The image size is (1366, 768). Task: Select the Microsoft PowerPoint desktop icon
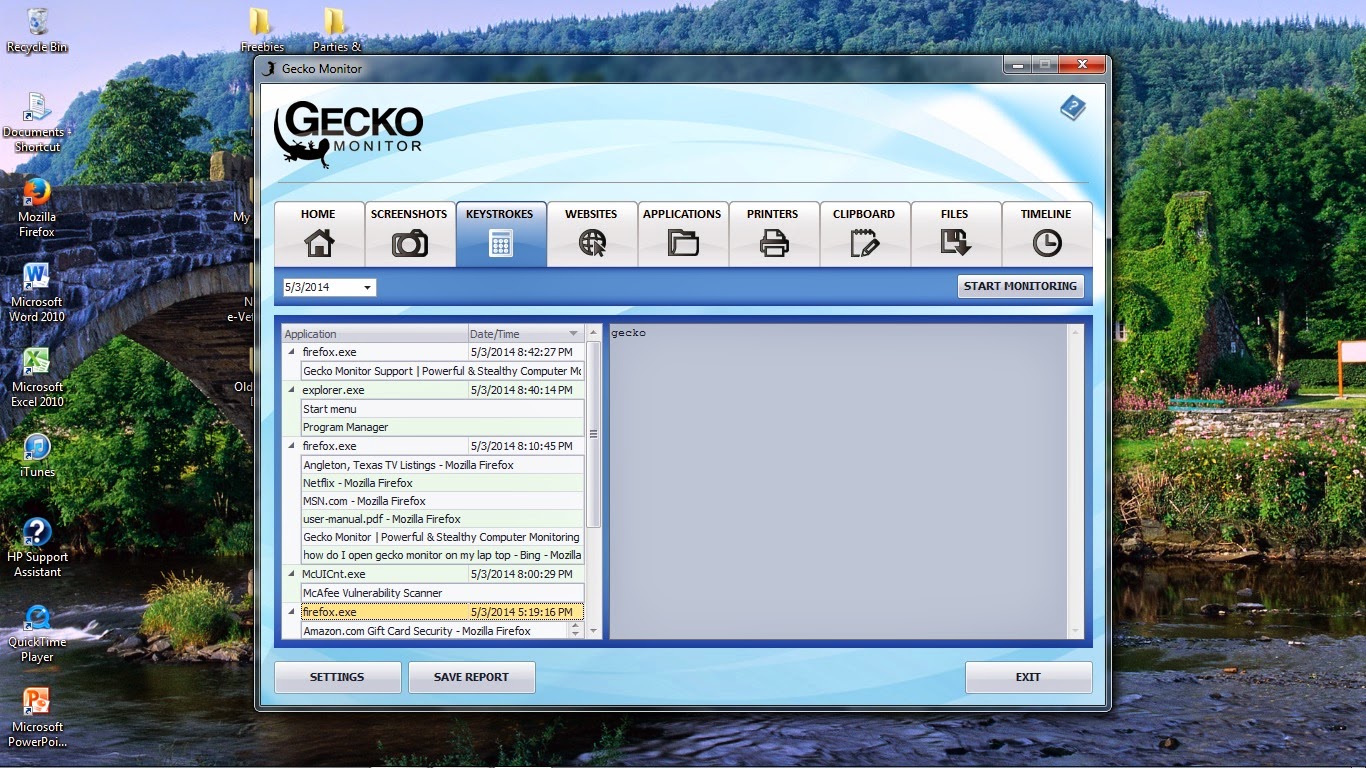(x=37, y=718)
